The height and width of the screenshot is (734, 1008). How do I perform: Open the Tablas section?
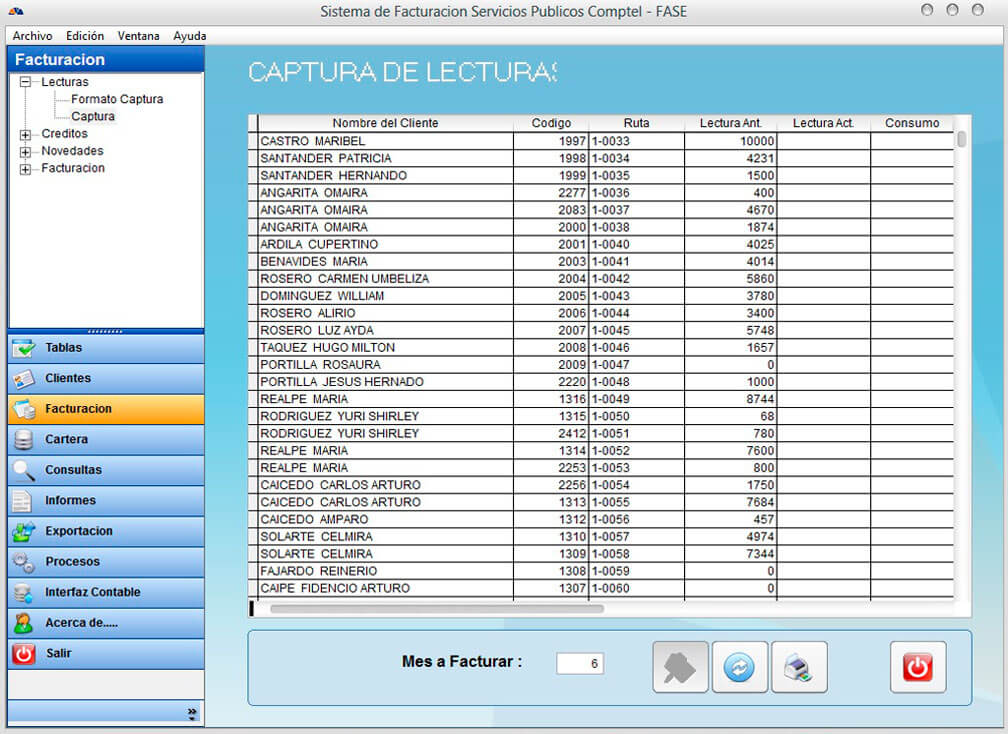[x=106, y=348]
